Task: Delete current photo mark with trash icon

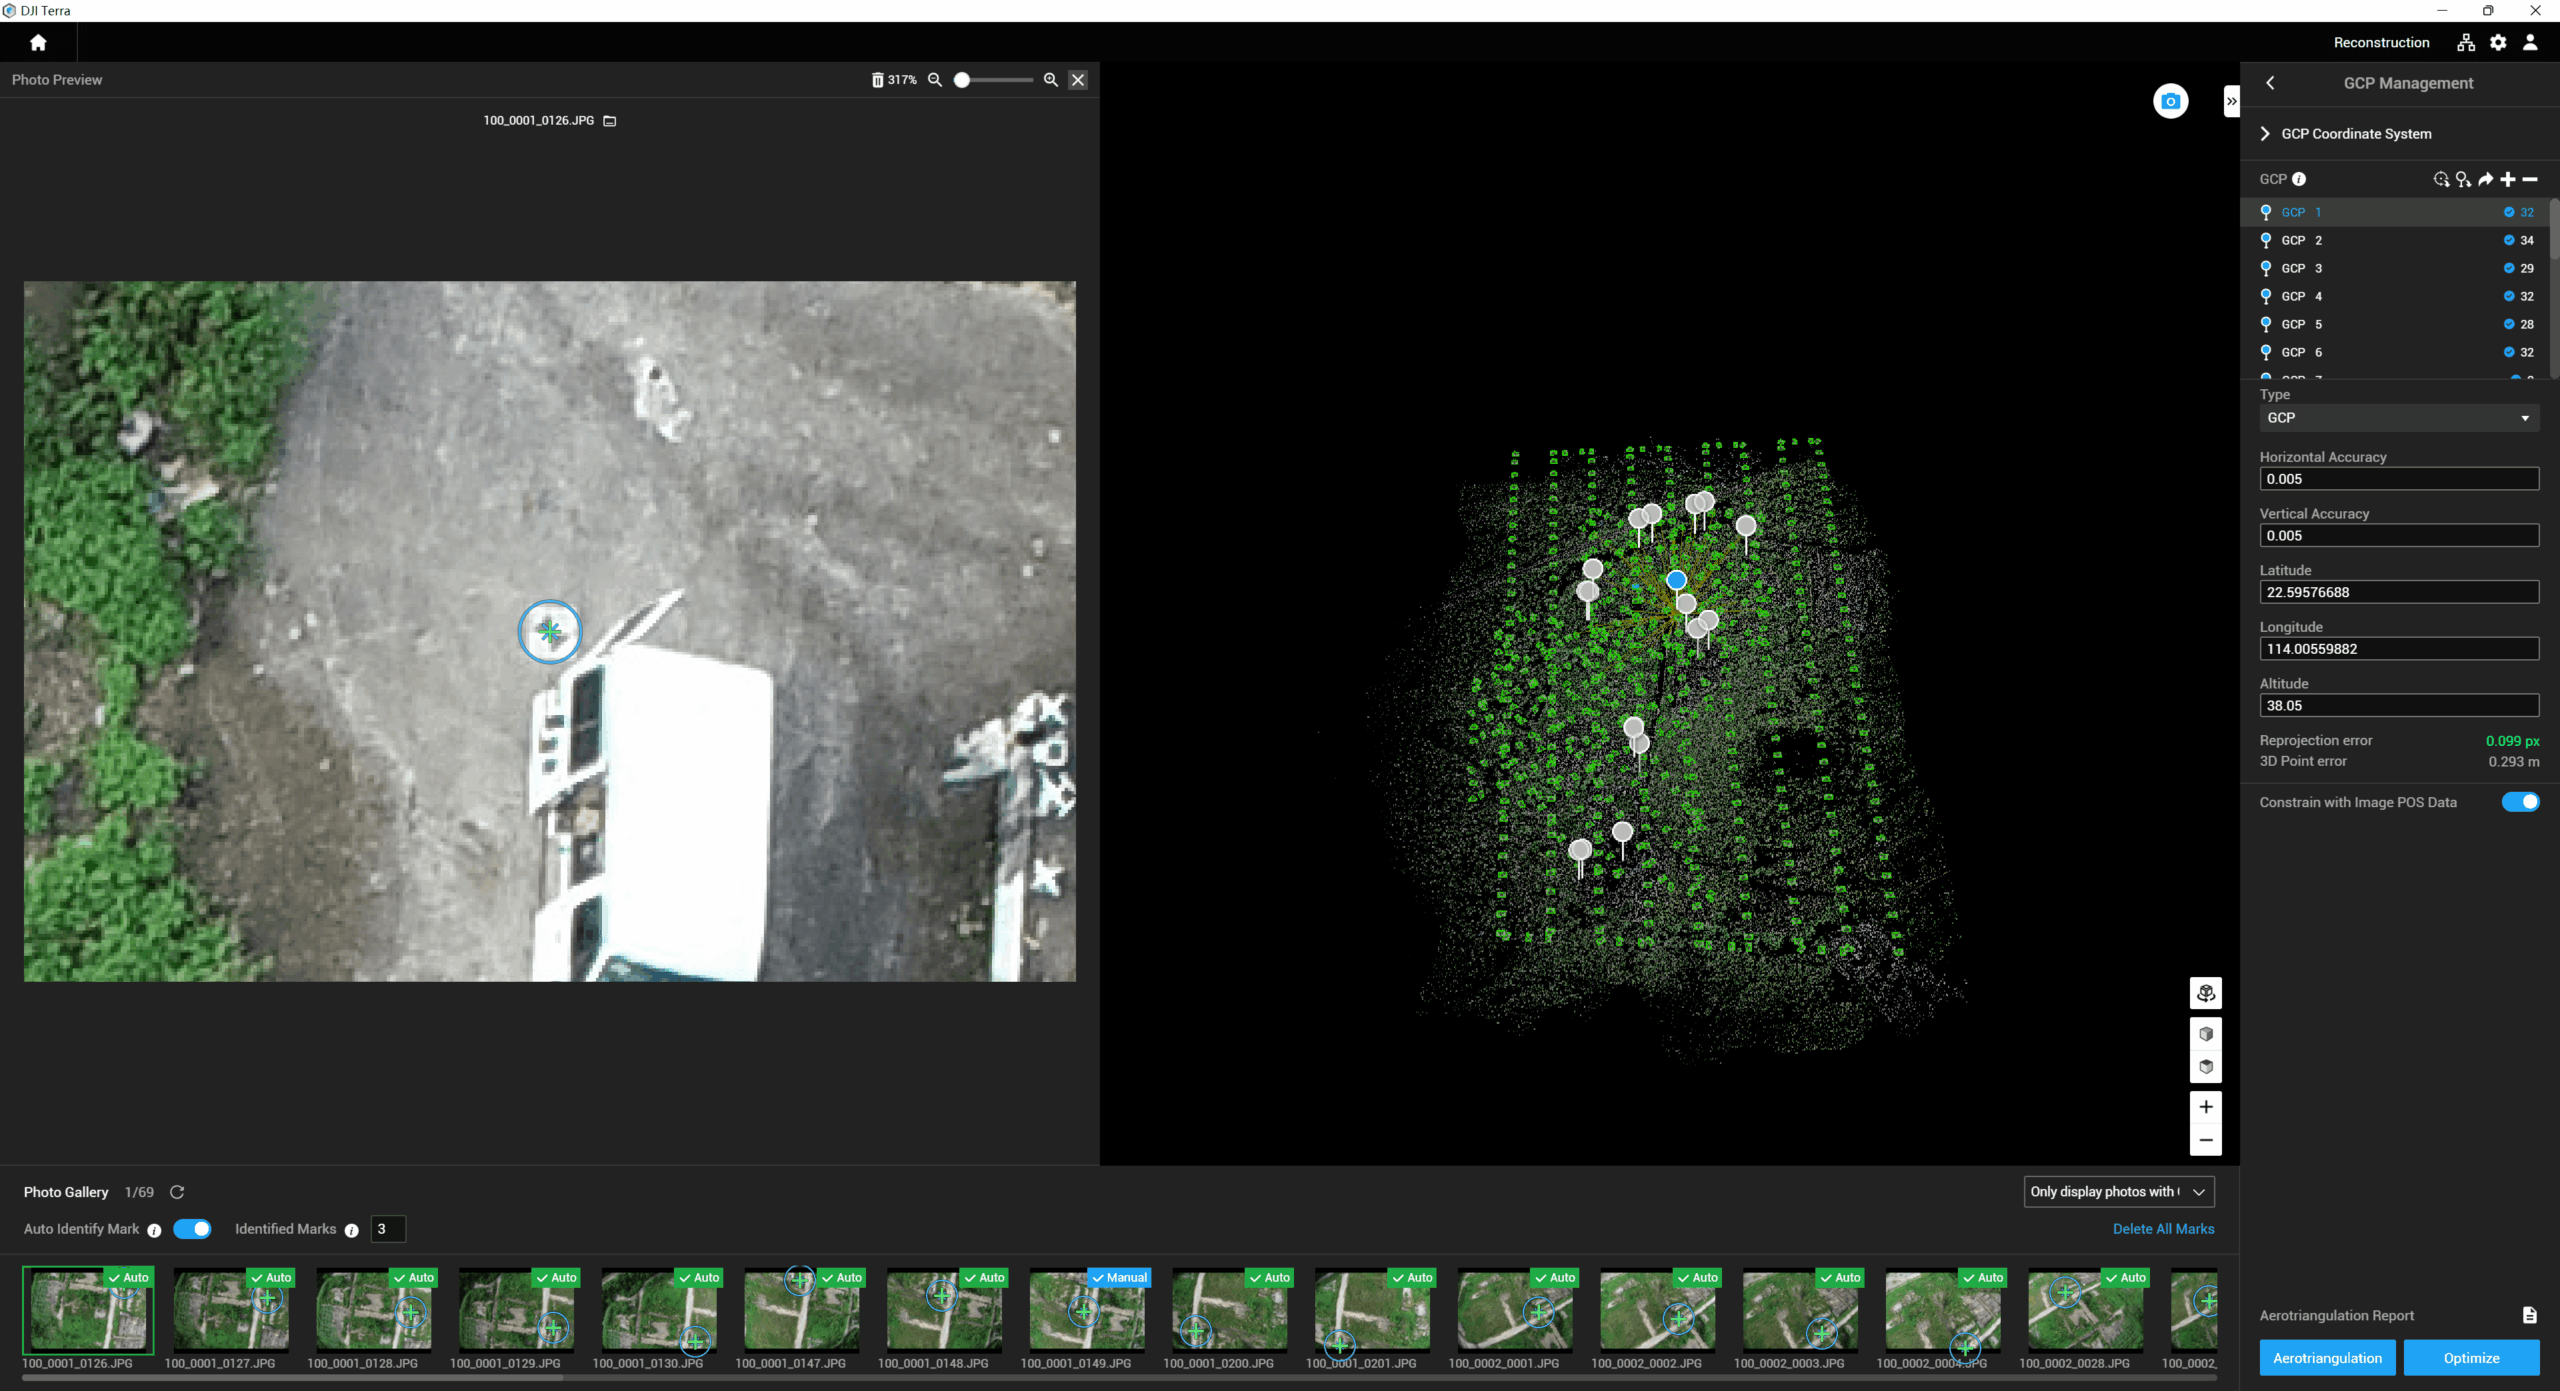Action: (x=877, y=80)
